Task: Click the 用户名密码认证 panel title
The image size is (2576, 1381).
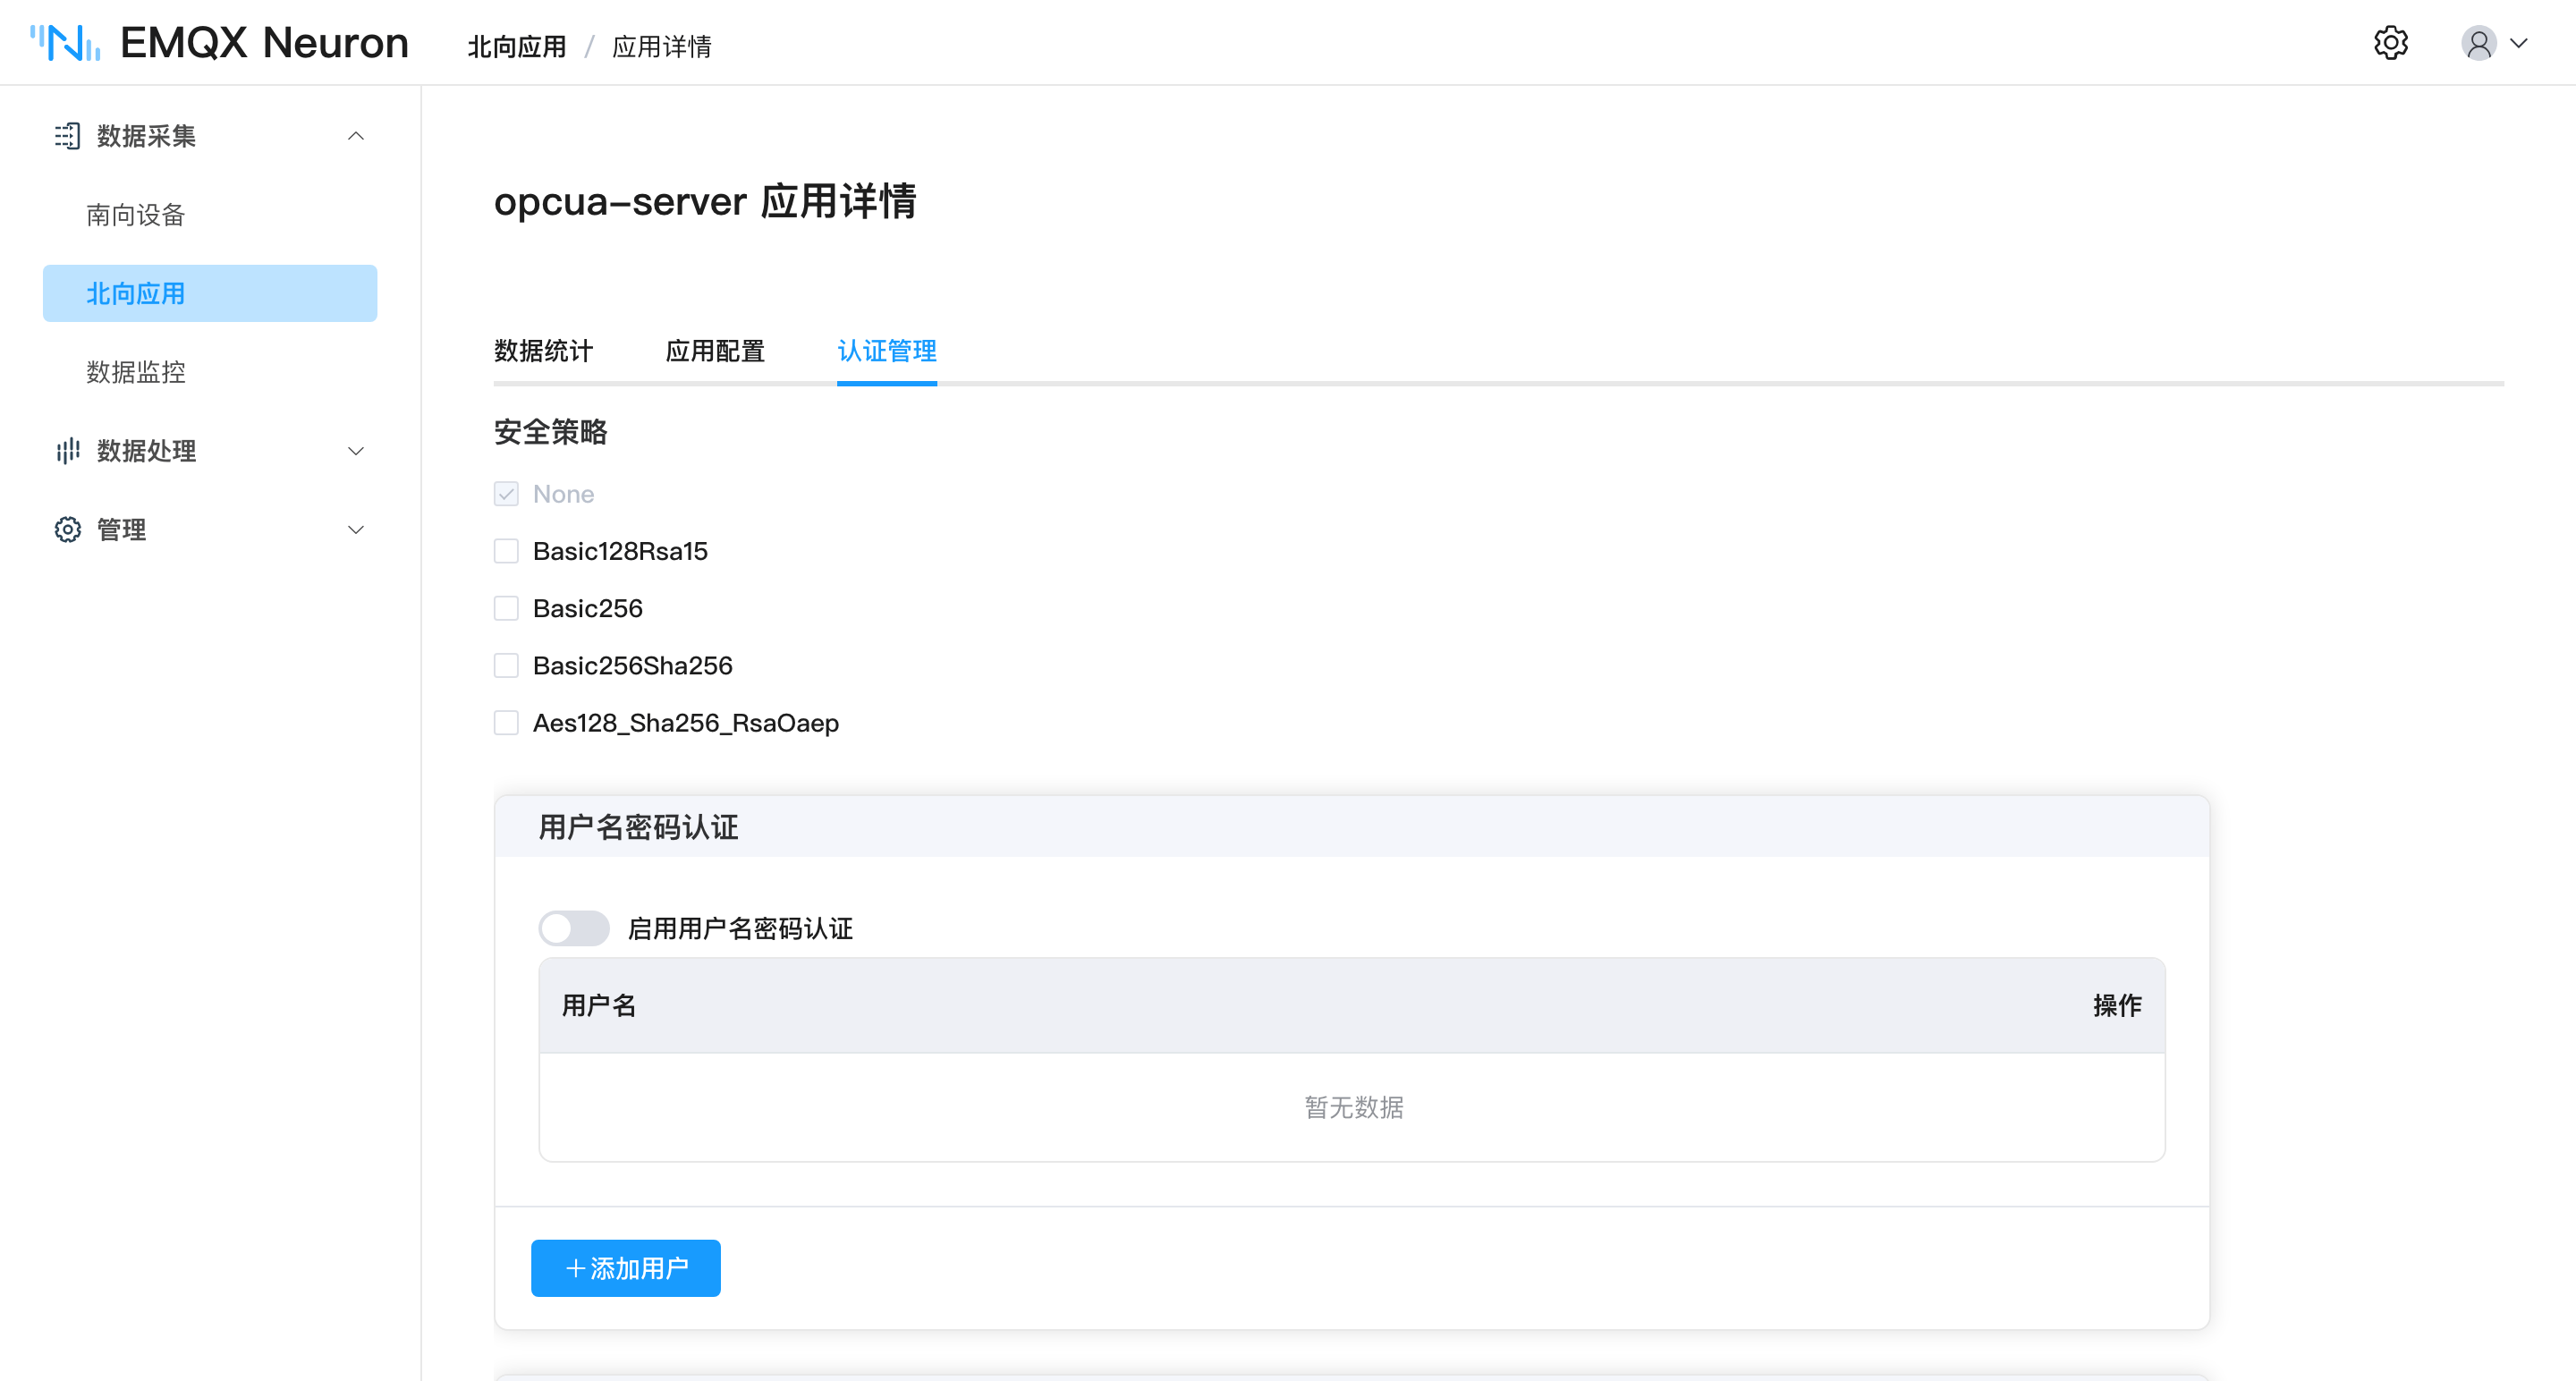Action: pyautogui.click(x=638, y=827)
